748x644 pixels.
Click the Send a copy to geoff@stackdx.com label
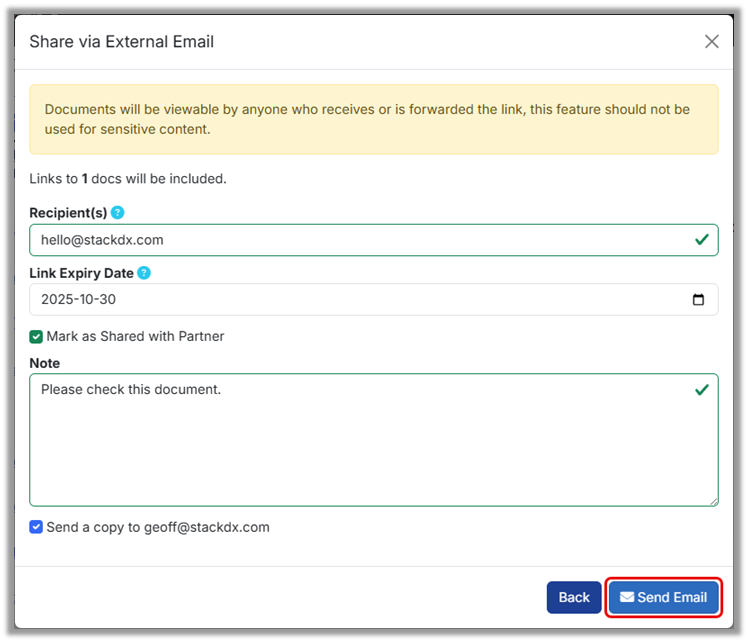pos(158,527)
